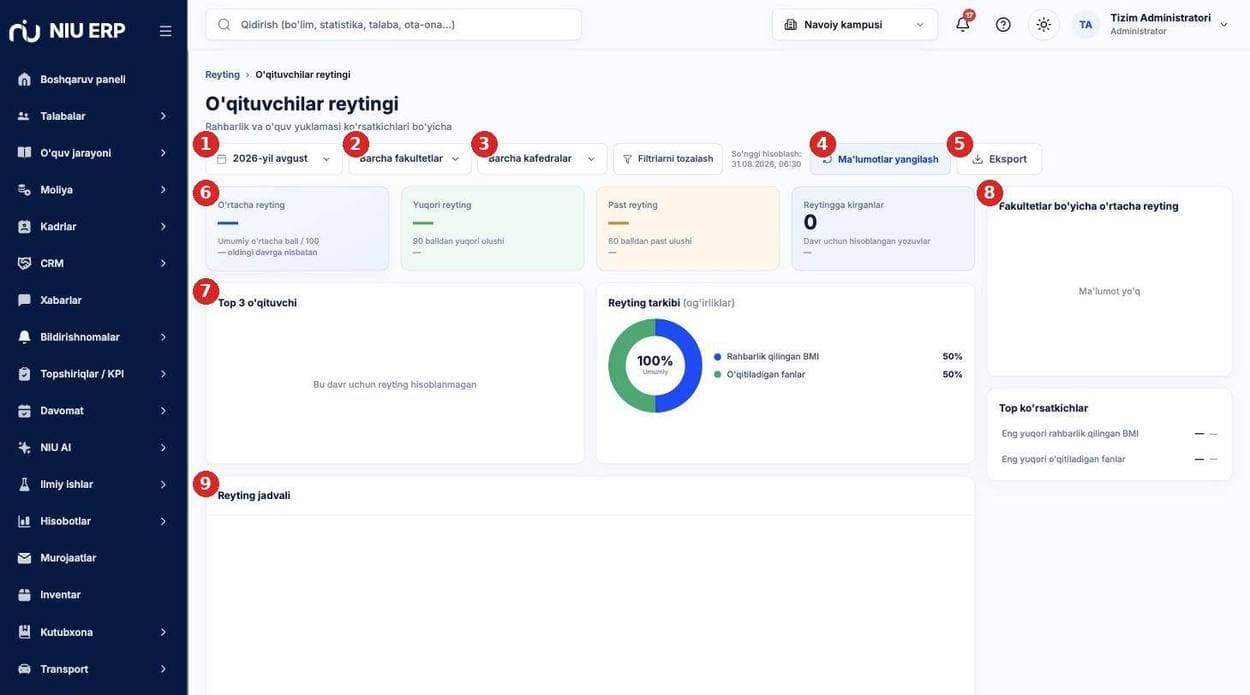The height and width of the screenshot is (695, 1250).
Task: Click the Reyting breadcrumb link
Action: pyautogui.click(x=222, y=75)
